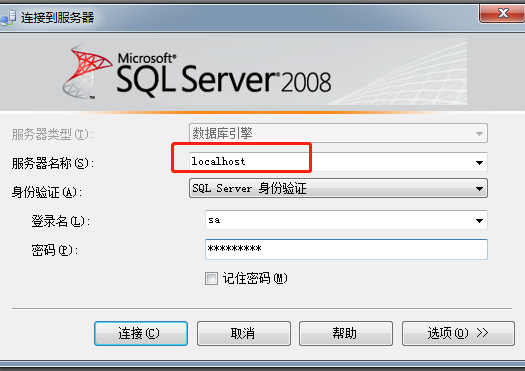This screenshot has height=371, width=525.
Task: Click the SQL Server 2008 logo icon
Action: coord(87,71)
